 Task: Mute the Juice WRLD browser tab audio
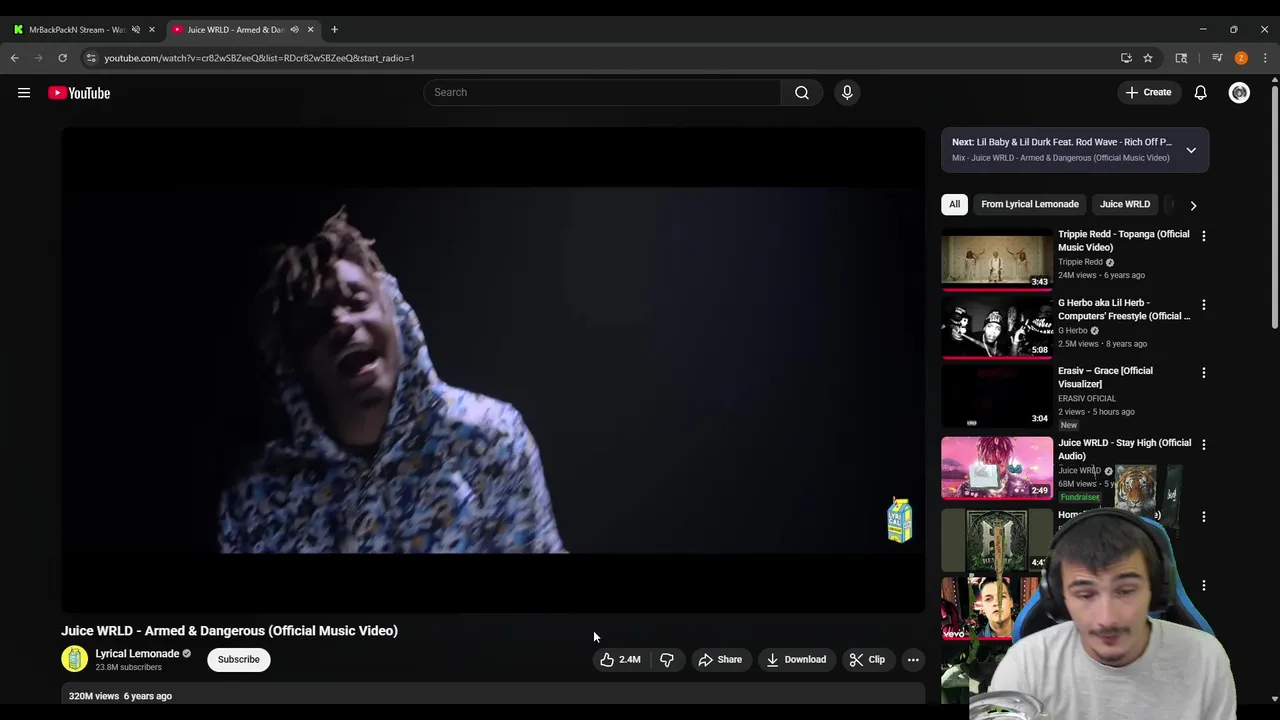click(x=294, y=29)
